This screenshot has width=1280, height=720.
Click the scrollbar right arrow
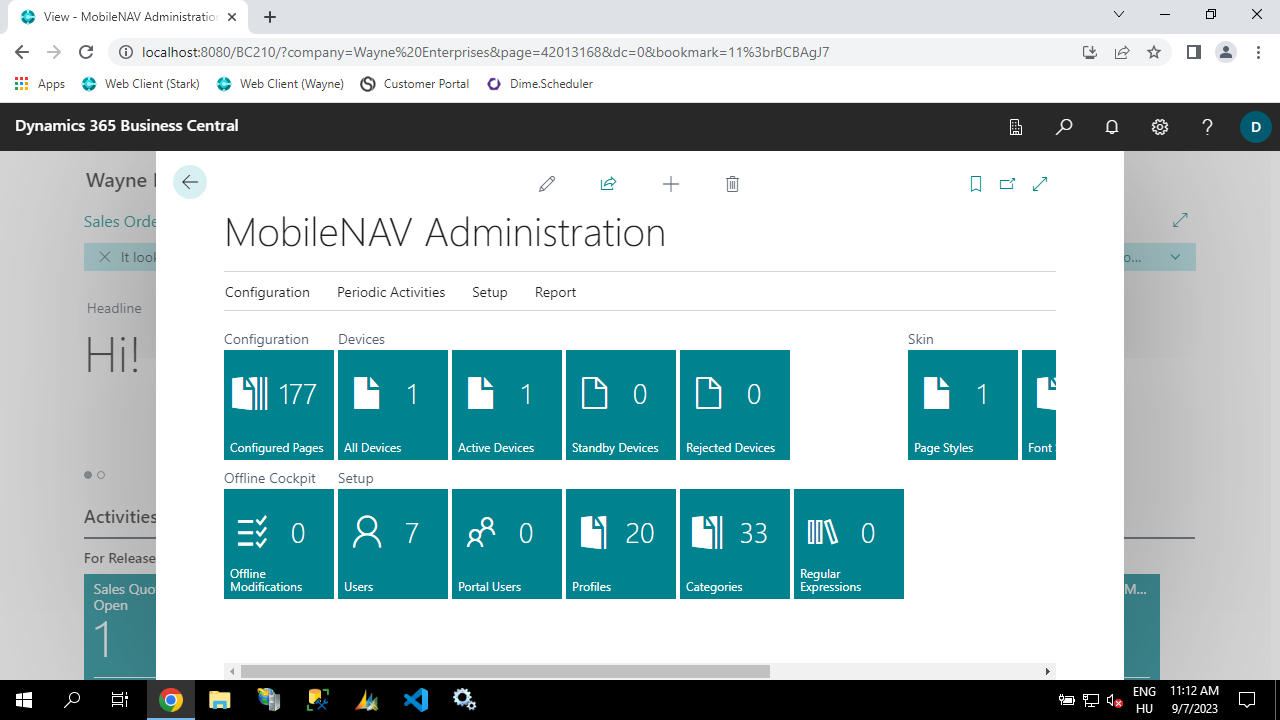(x=1048, y=671)
